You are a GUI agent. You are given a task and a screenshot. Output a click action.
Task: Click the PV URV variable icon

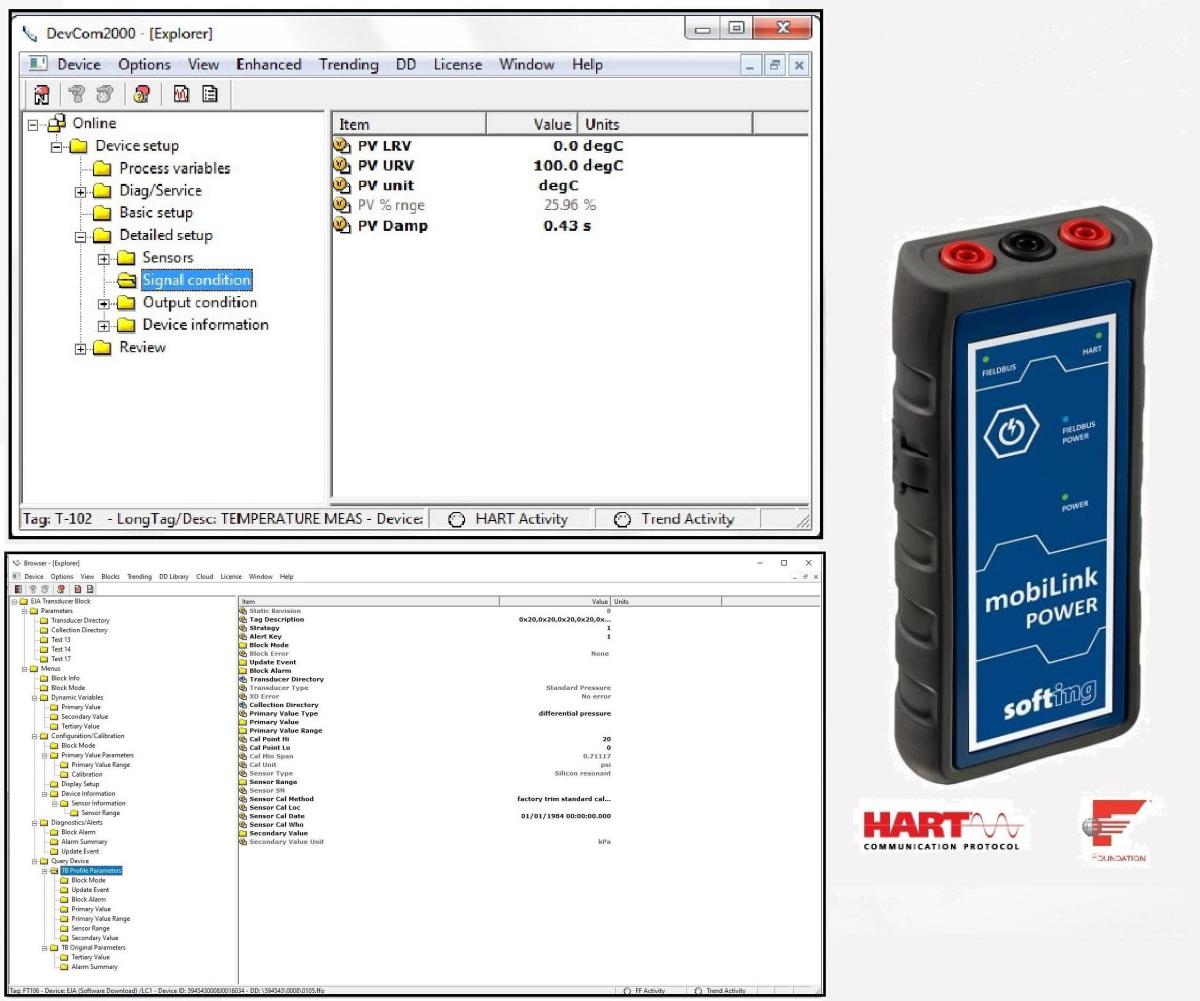tap(344, 166)
